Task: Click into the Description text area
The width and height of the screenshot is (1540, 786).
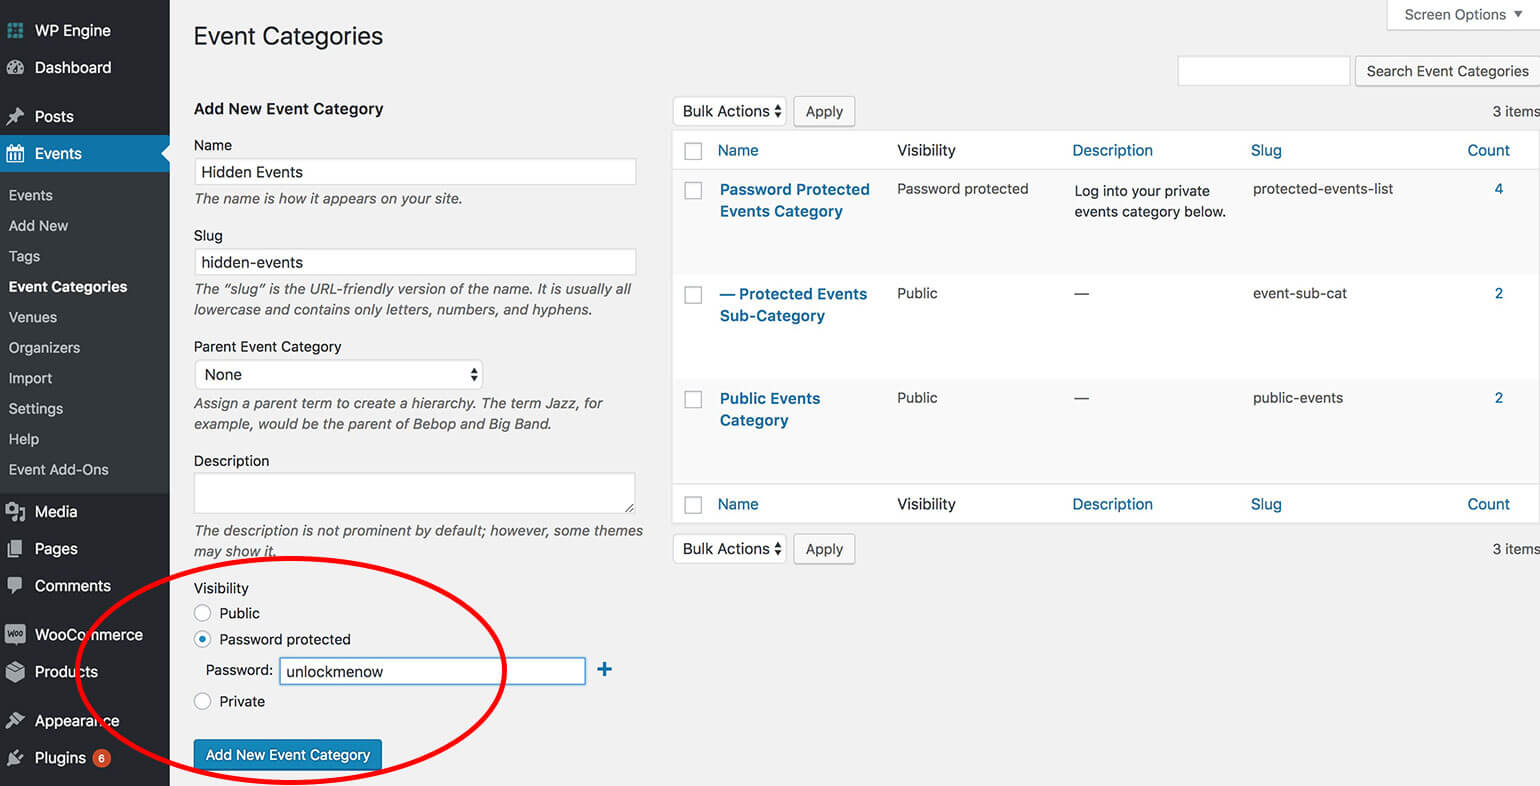Action: pos(414,493)
